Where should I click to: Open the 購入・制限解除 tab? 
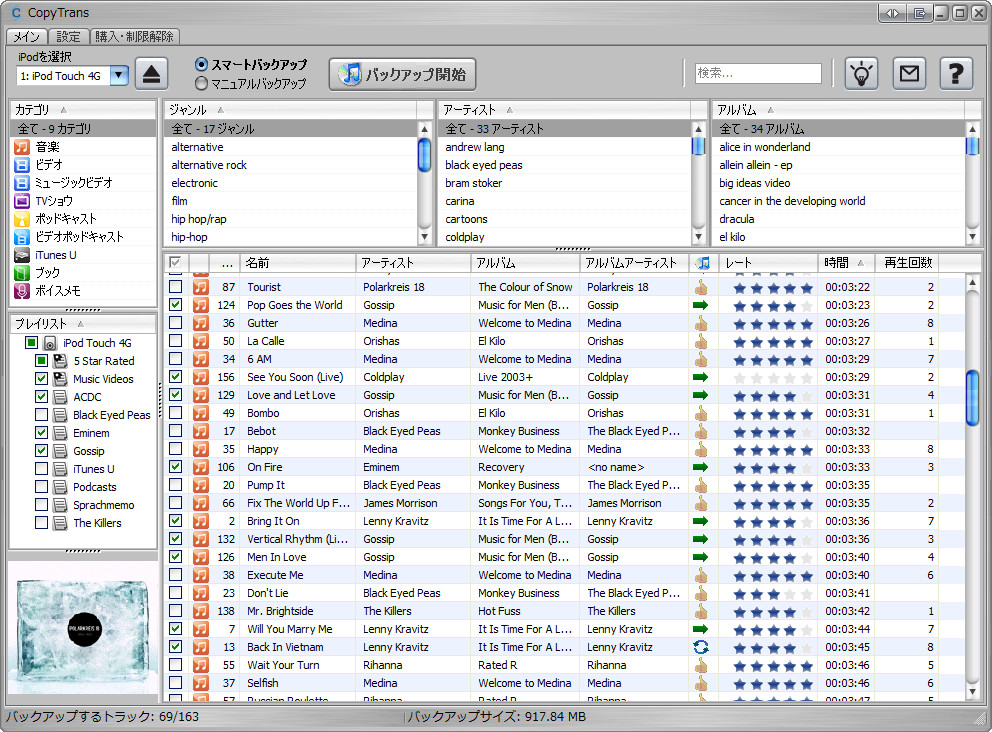[135, 37]
